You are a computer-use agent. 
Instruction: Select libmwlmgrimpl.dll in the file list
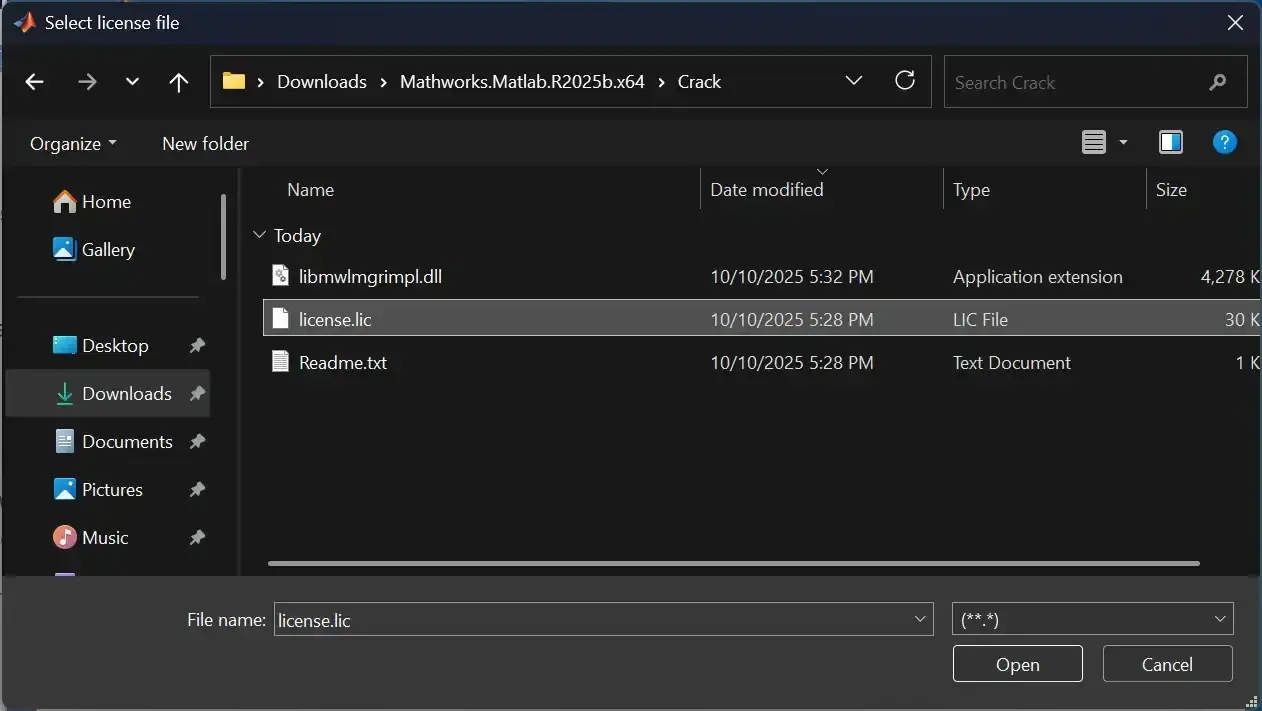tap(370, 277)
